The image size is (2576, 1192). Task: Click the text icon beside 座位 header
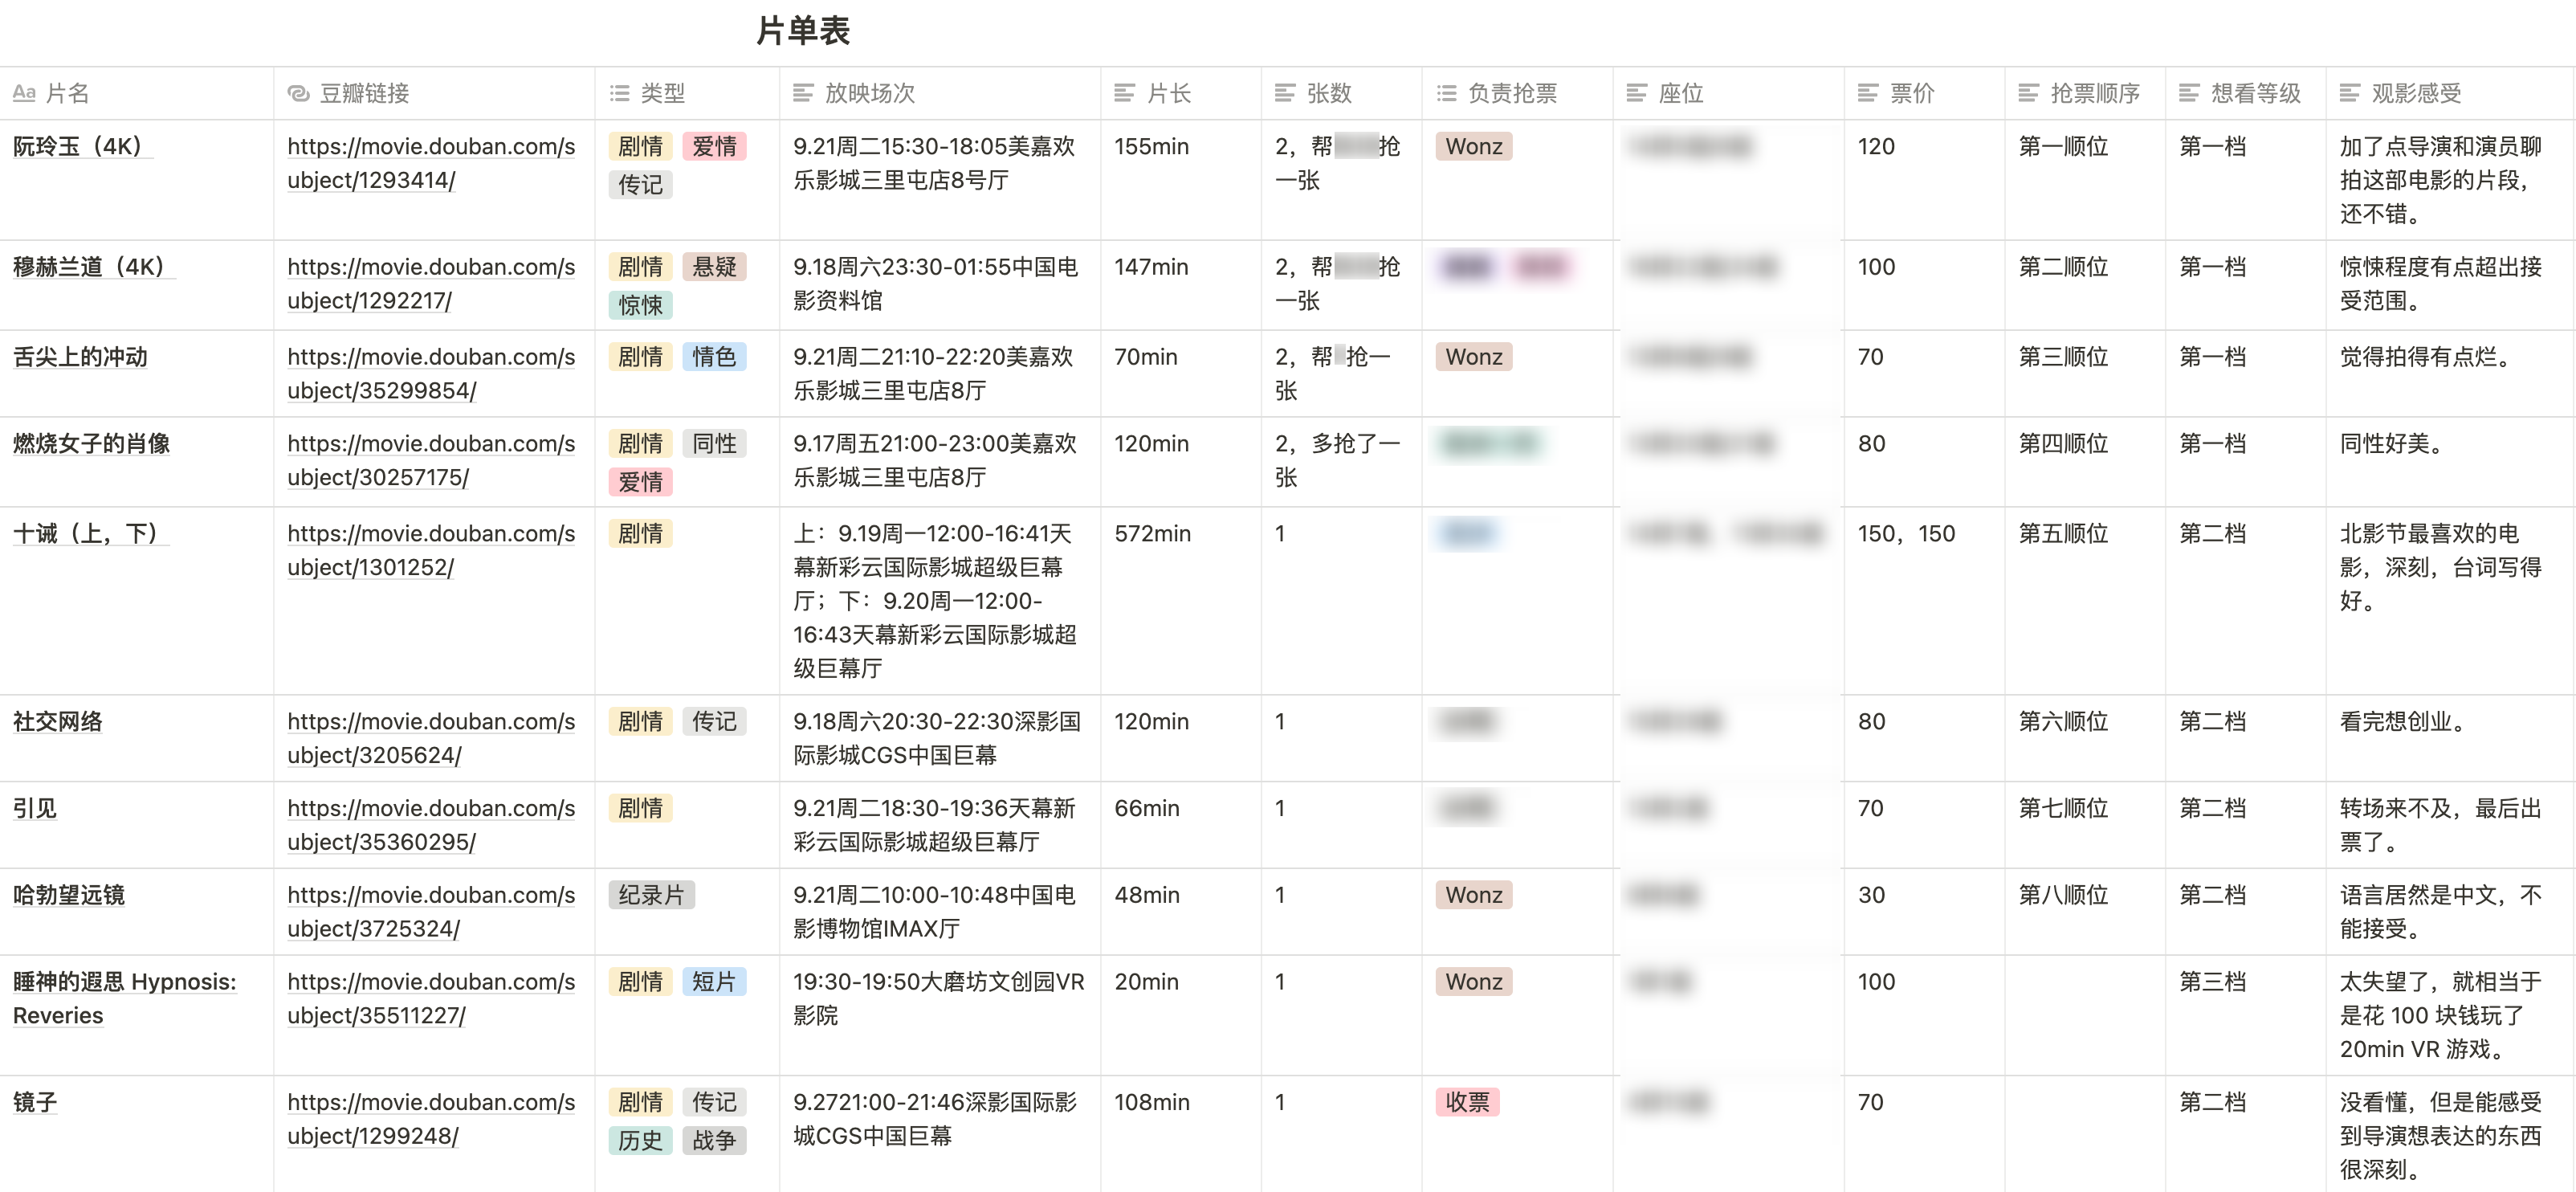(1637, 93)
